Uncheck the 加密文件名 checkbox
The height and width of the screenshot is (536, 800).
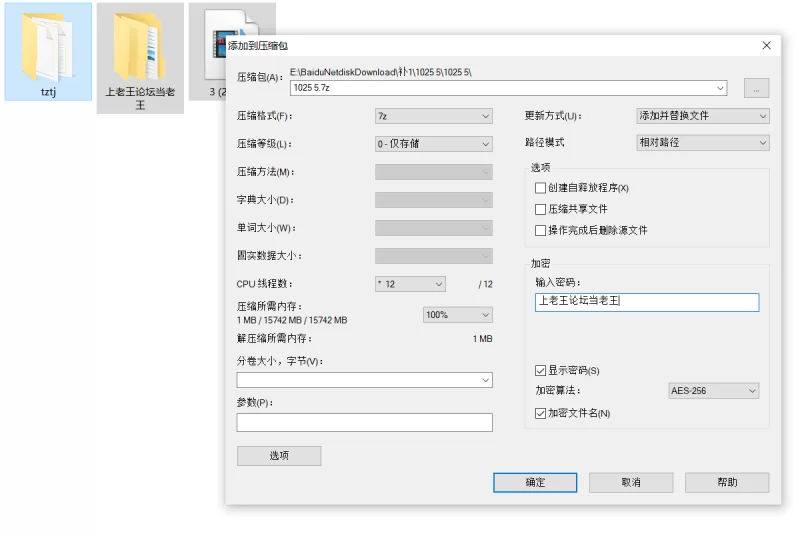pyautogui.click(x=540, y=413)
